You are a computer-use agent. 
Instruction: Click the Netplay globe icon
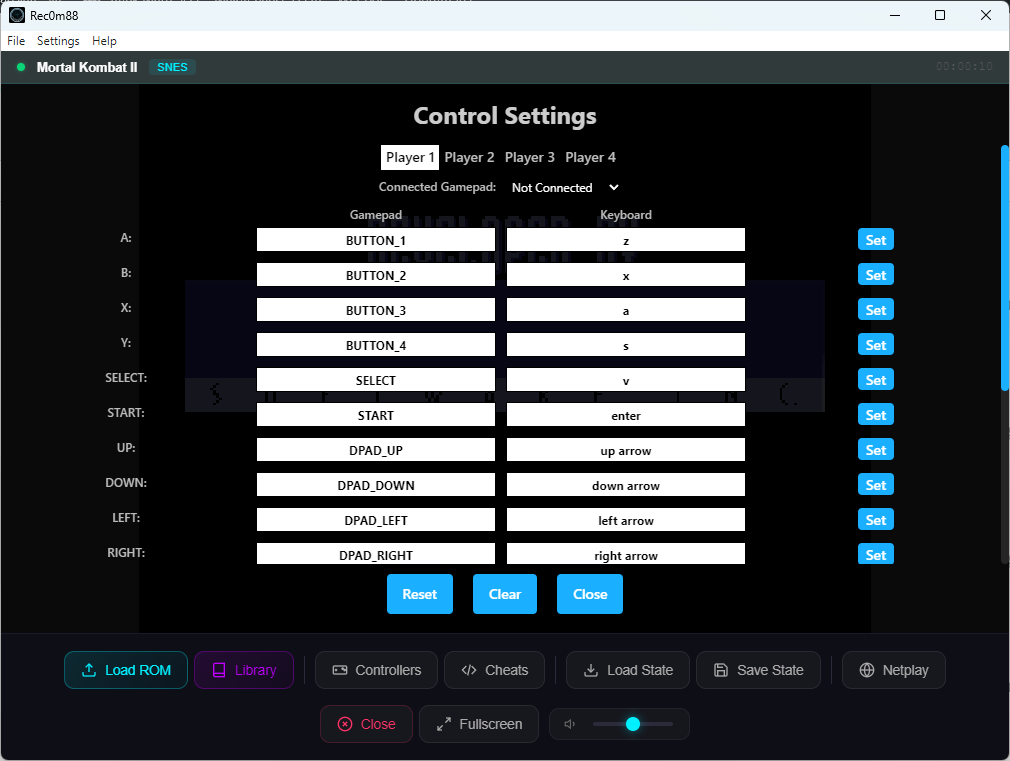point(867,670)
